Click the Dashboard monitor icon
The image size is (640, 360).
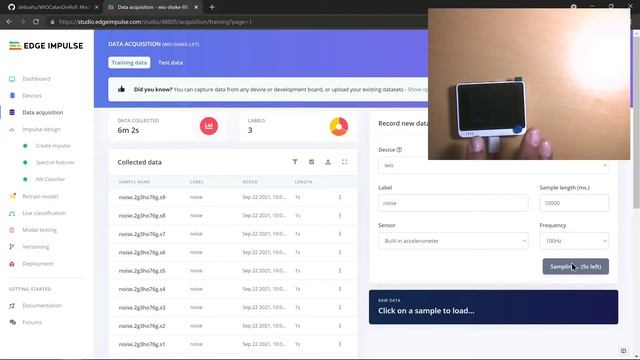click(x=12, y=79)
